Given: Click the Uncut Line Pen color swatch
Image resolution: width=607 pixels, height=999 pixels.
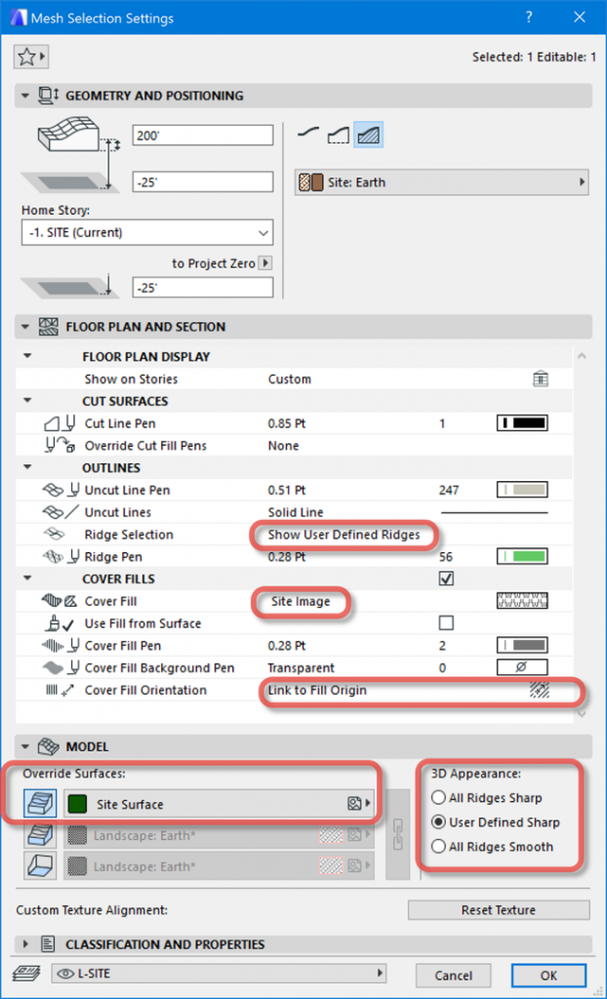Looking at the screenshot, I should tap(522, 490).
